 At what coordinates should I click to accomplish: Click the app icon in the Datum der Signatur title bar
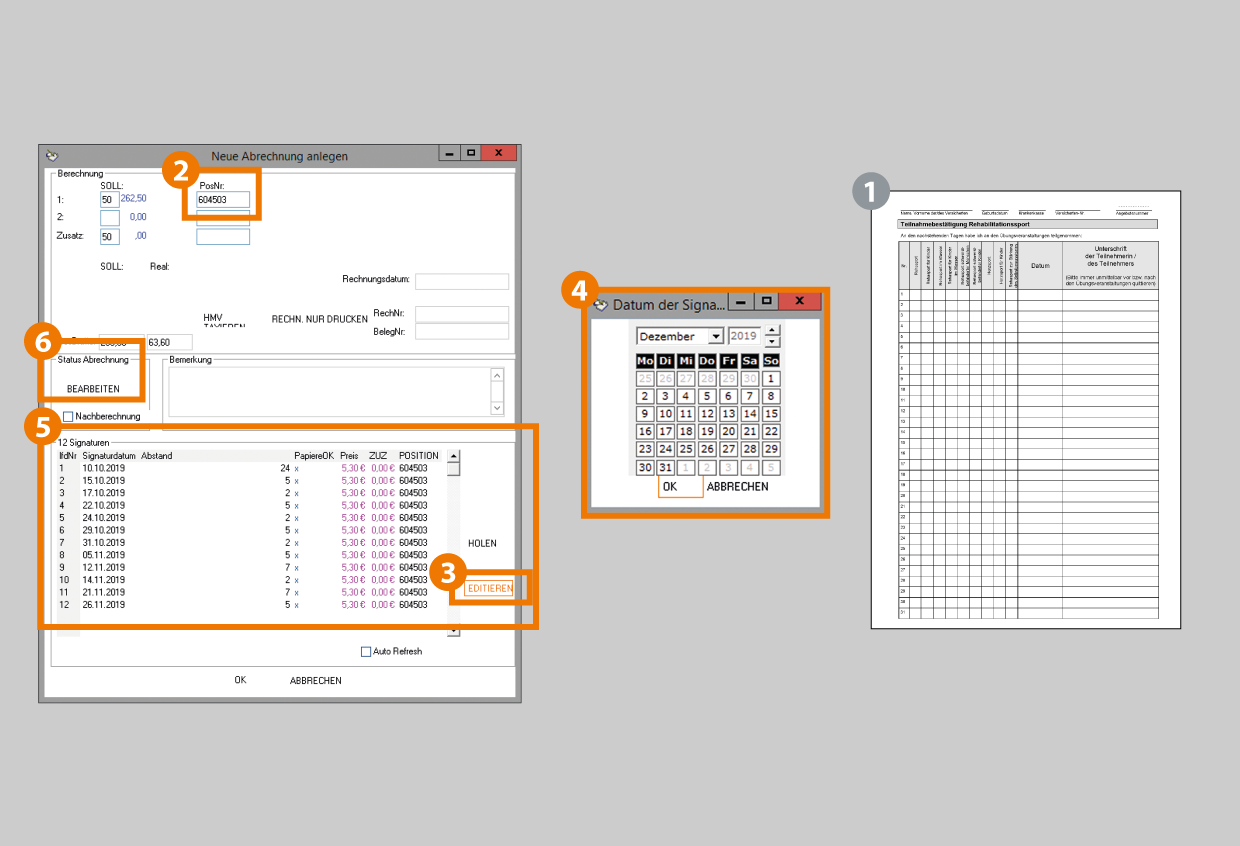coord(601,303)
